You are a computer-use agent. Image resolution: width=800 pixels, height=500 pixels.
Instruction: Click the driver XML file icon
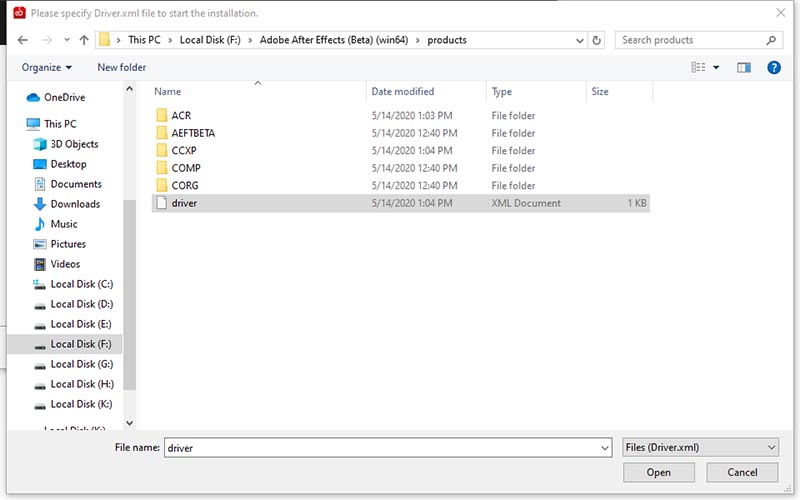click(162, 203)
